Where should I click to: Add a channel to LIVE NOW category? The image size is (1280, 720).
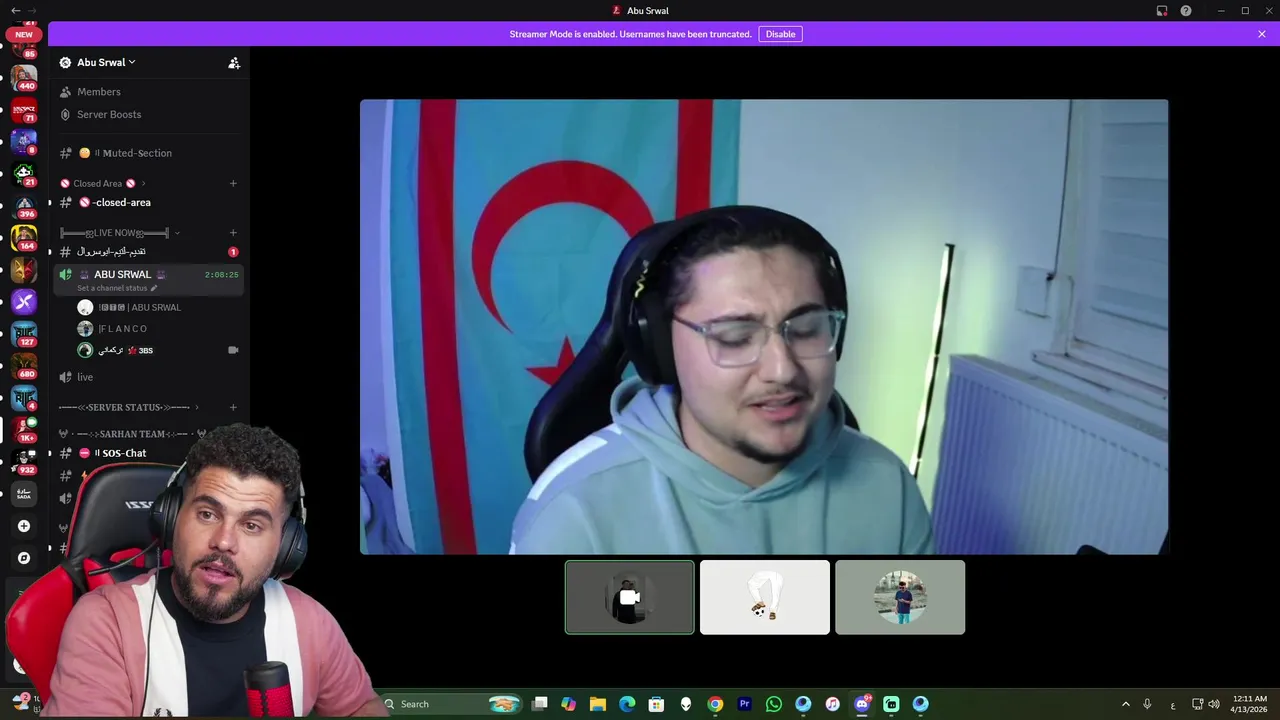click(x=233, y=233)
